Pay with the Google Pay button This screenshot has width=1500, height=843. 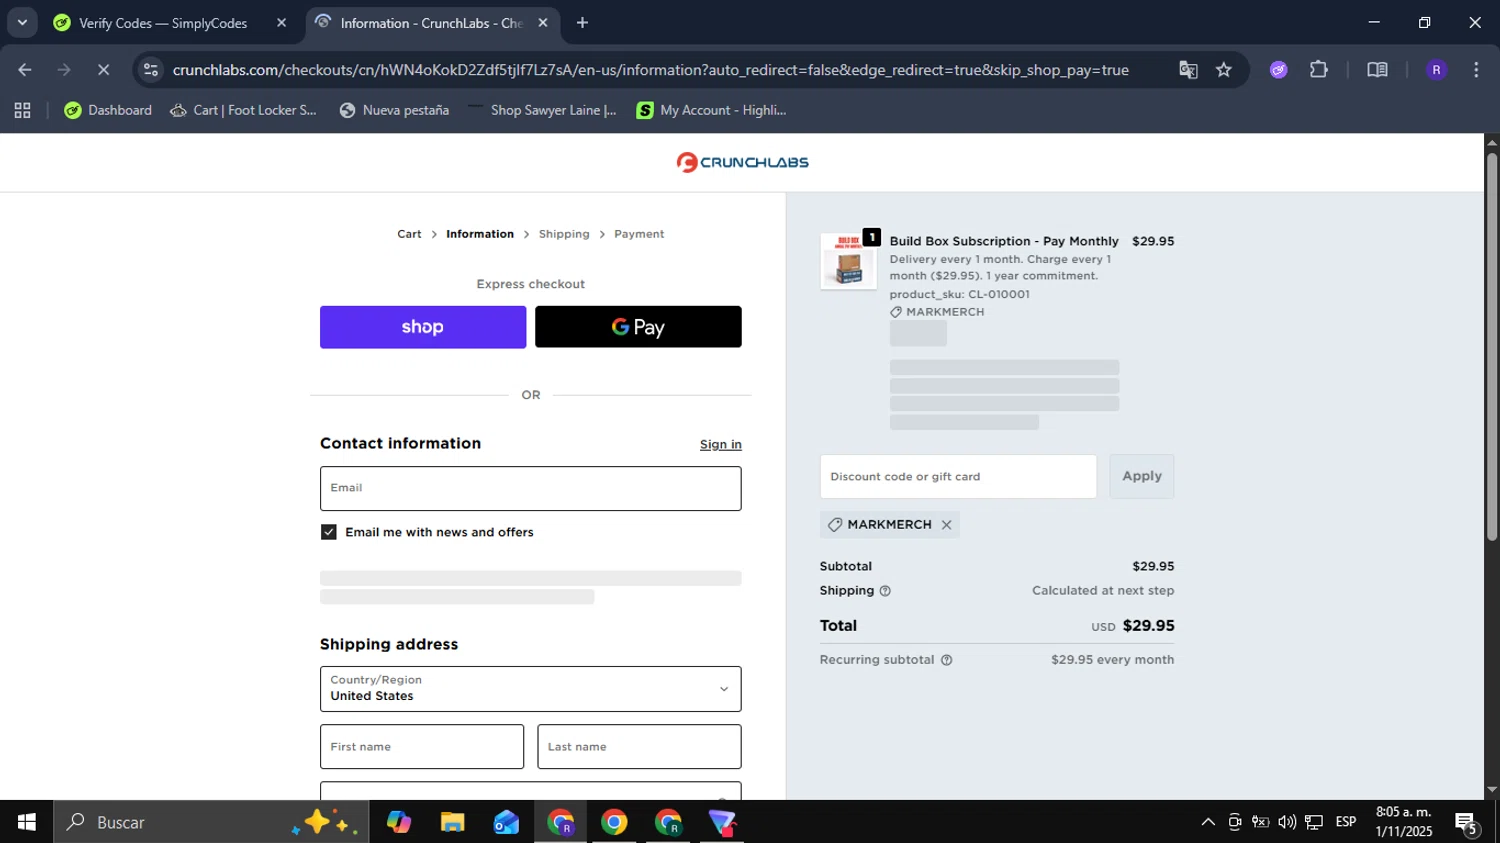(638, 327)
